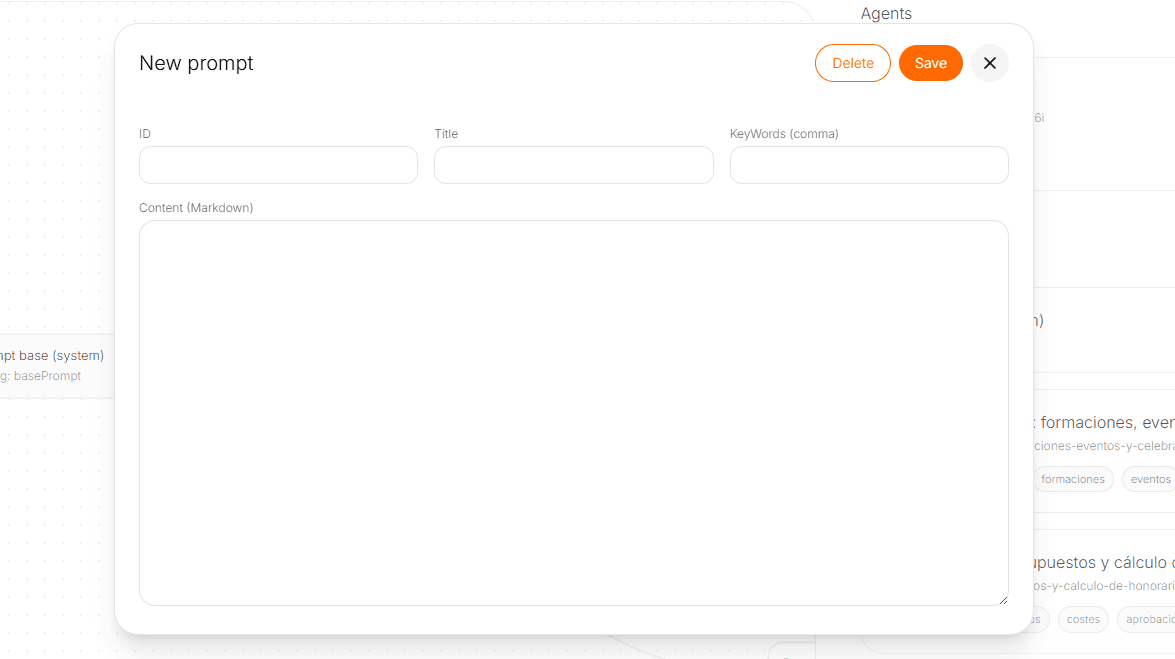Click inside the Content (Markdown) textarea
1175x659 pixels.
(x=573, y=410)
